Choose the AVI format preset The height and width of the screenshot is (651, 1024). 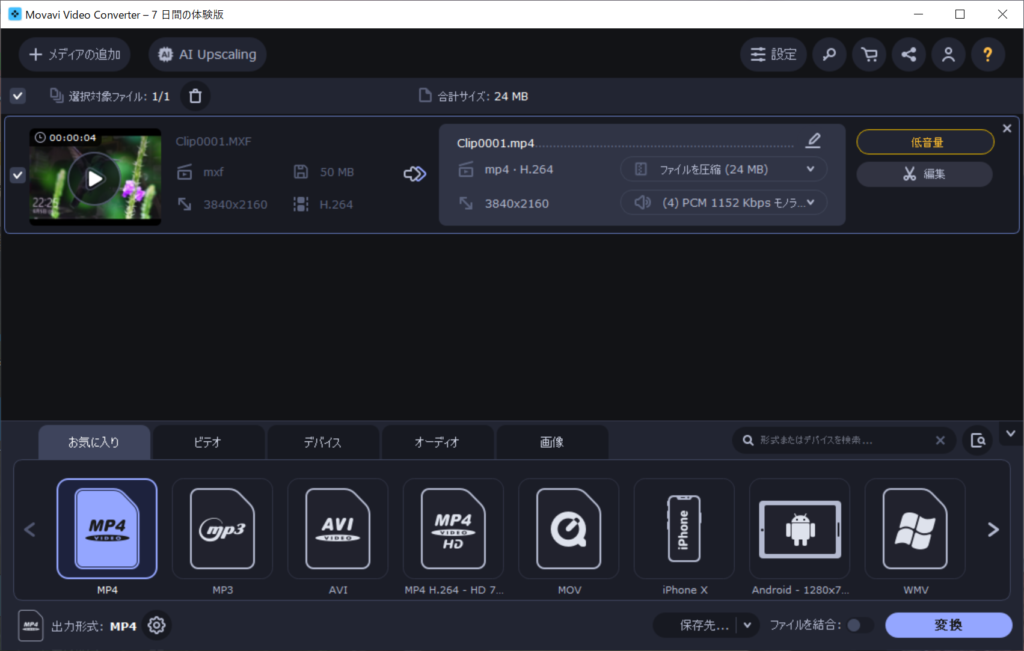[x=337, y=528]
